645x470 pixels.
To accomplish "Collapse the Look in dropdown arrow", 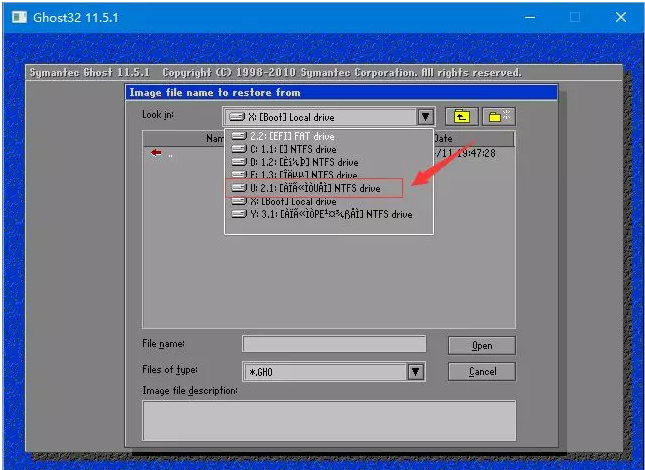I will [426, 117].
